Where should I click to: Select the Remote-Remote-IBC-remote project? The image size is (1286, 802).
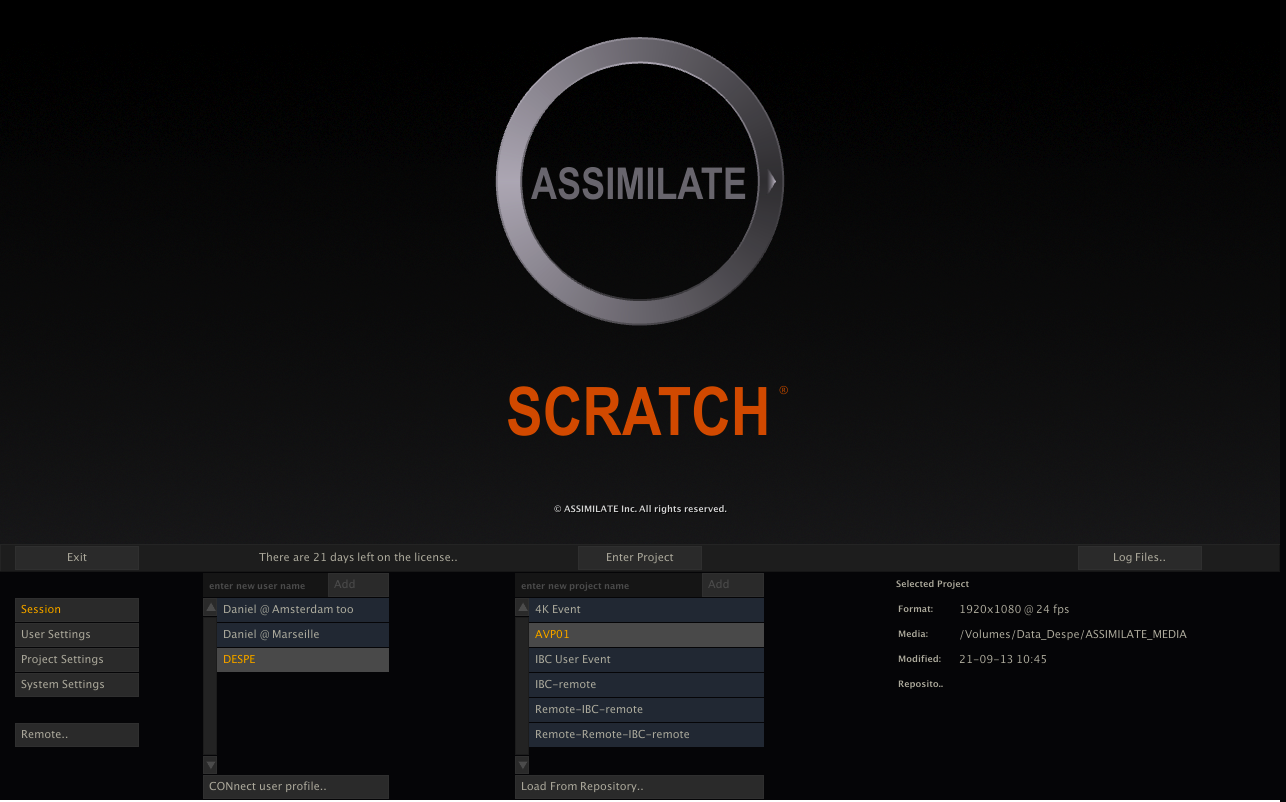pos(646,734)
